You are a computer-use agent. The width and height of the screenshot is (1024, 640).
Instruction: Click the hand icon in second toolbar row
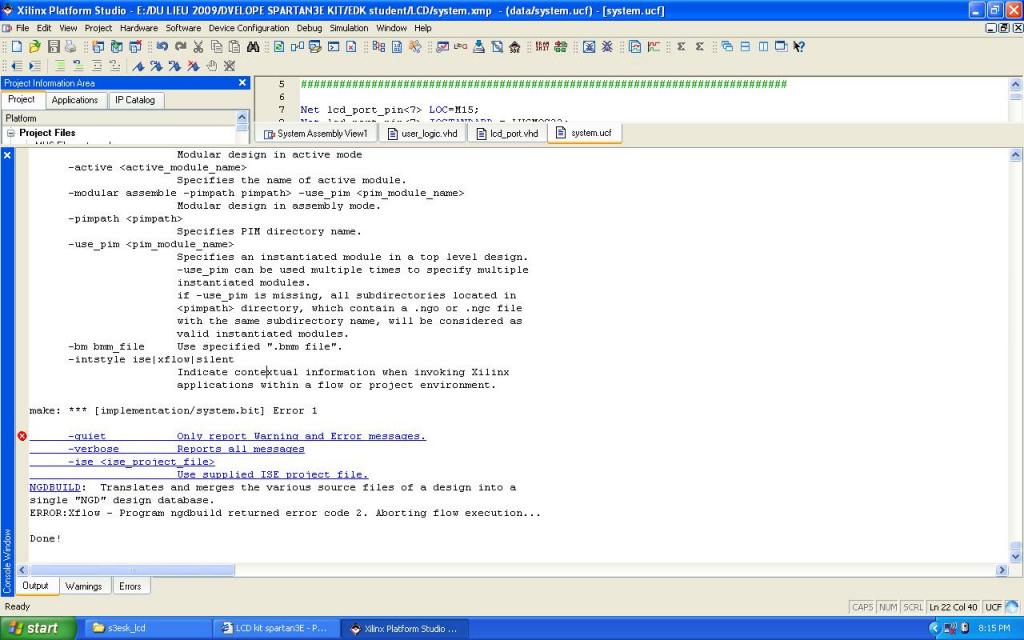[211, 66]
